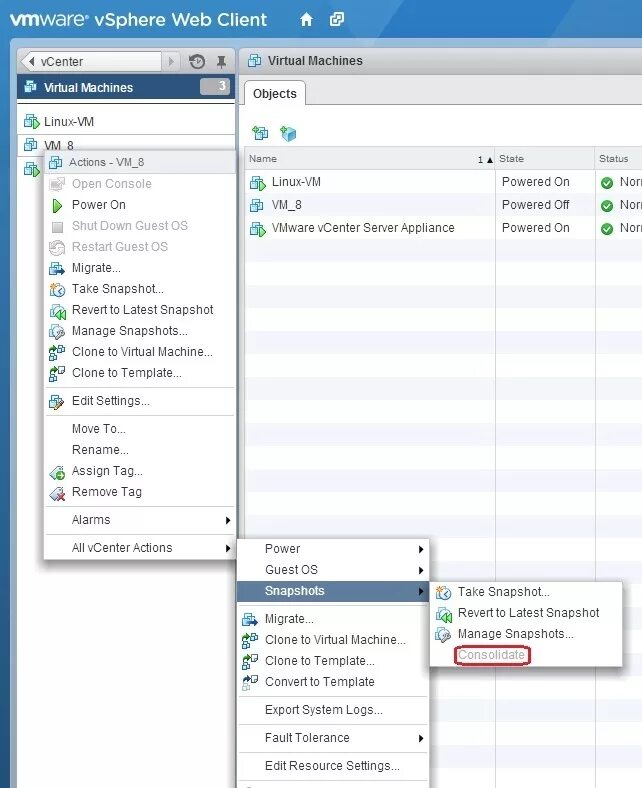642x788 pixels.
Task: Click the Virtual Machines count badge 3
Action: tap(215, 86)
